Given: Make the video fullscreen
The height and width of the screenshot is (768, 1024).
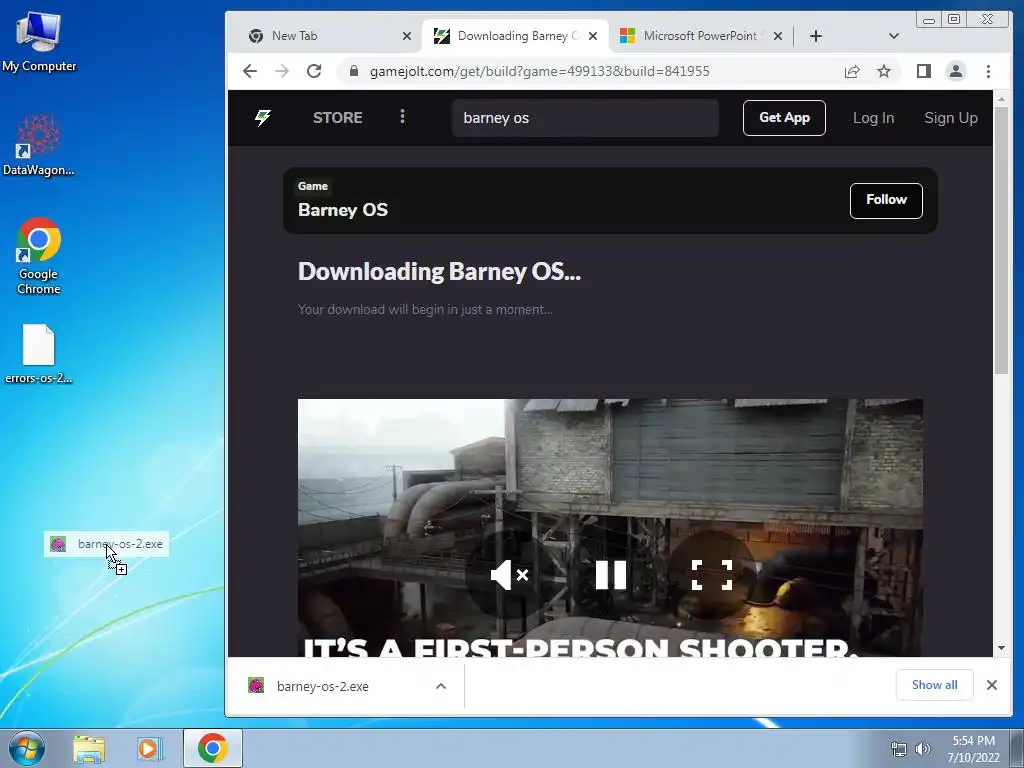Looking at the screenshot, I should click(x=712, y=575).
